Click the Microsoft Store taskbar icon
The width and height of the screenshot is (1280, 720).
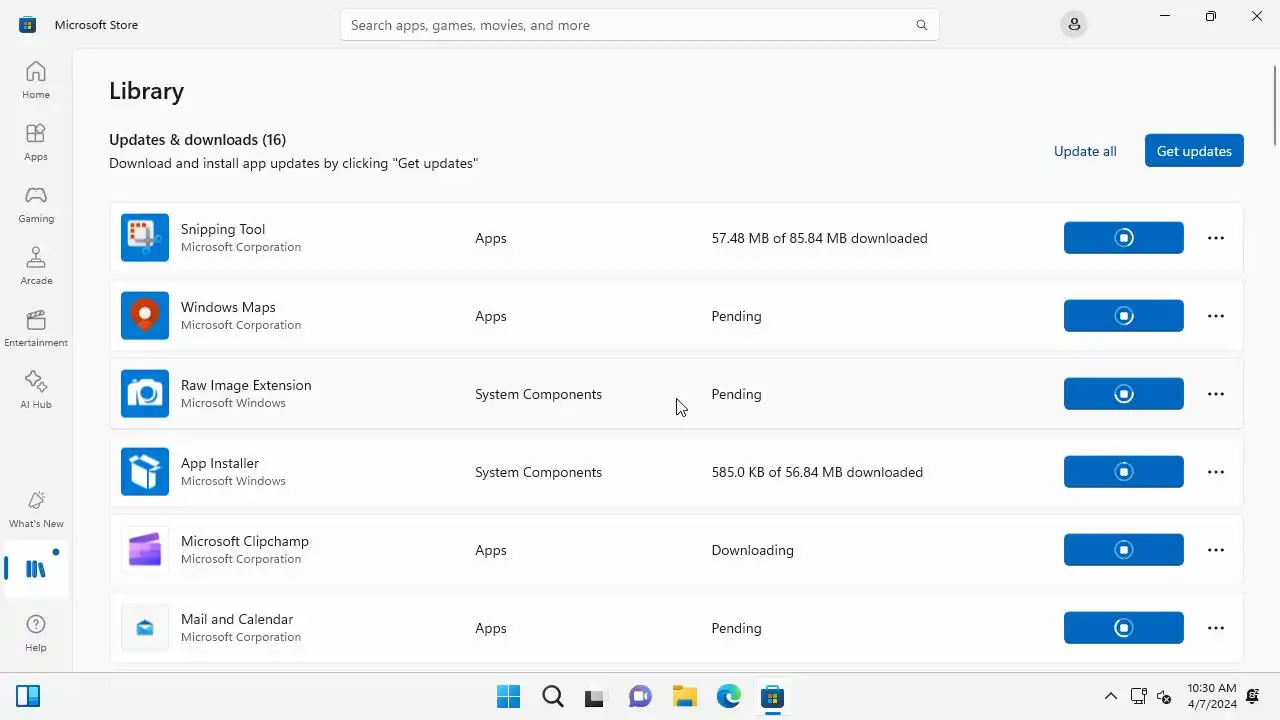click(772, 696)
